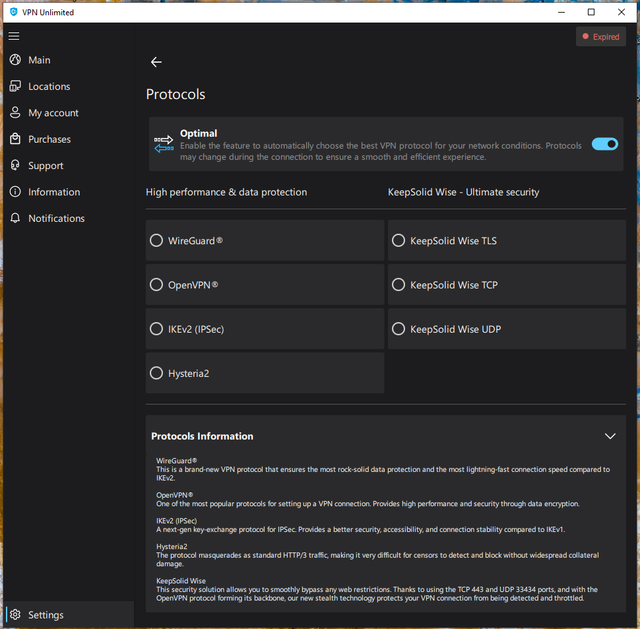
Task: Click the My account person icon
Action: (15, 113)
